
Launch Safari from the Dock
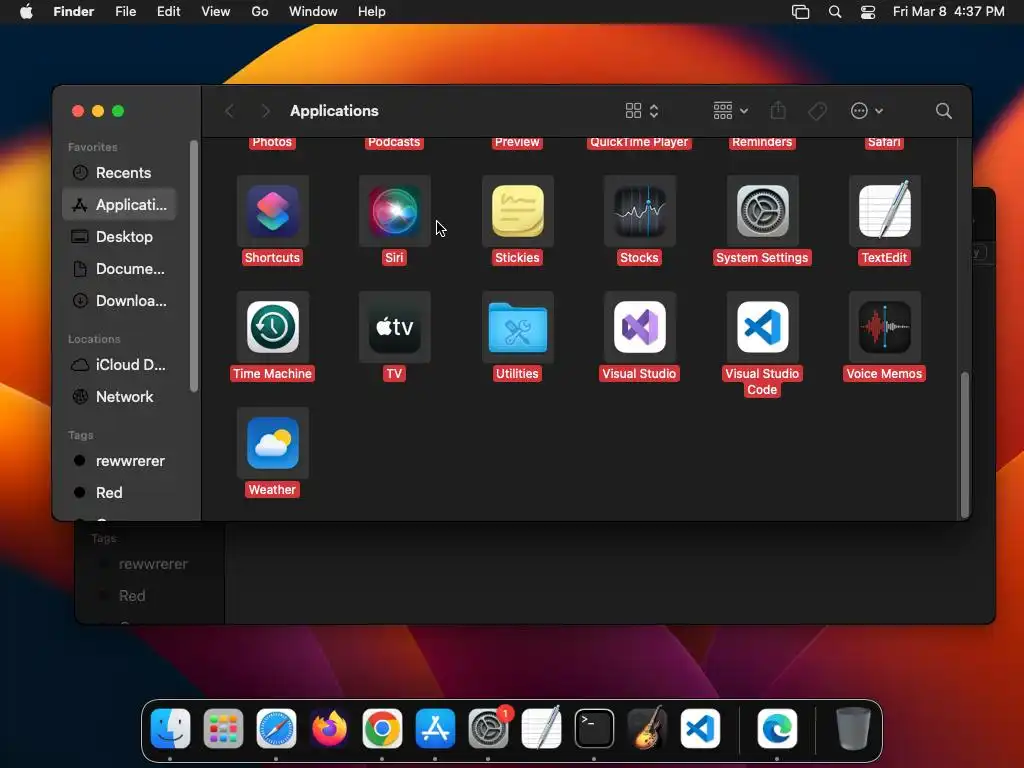[276, 728]
